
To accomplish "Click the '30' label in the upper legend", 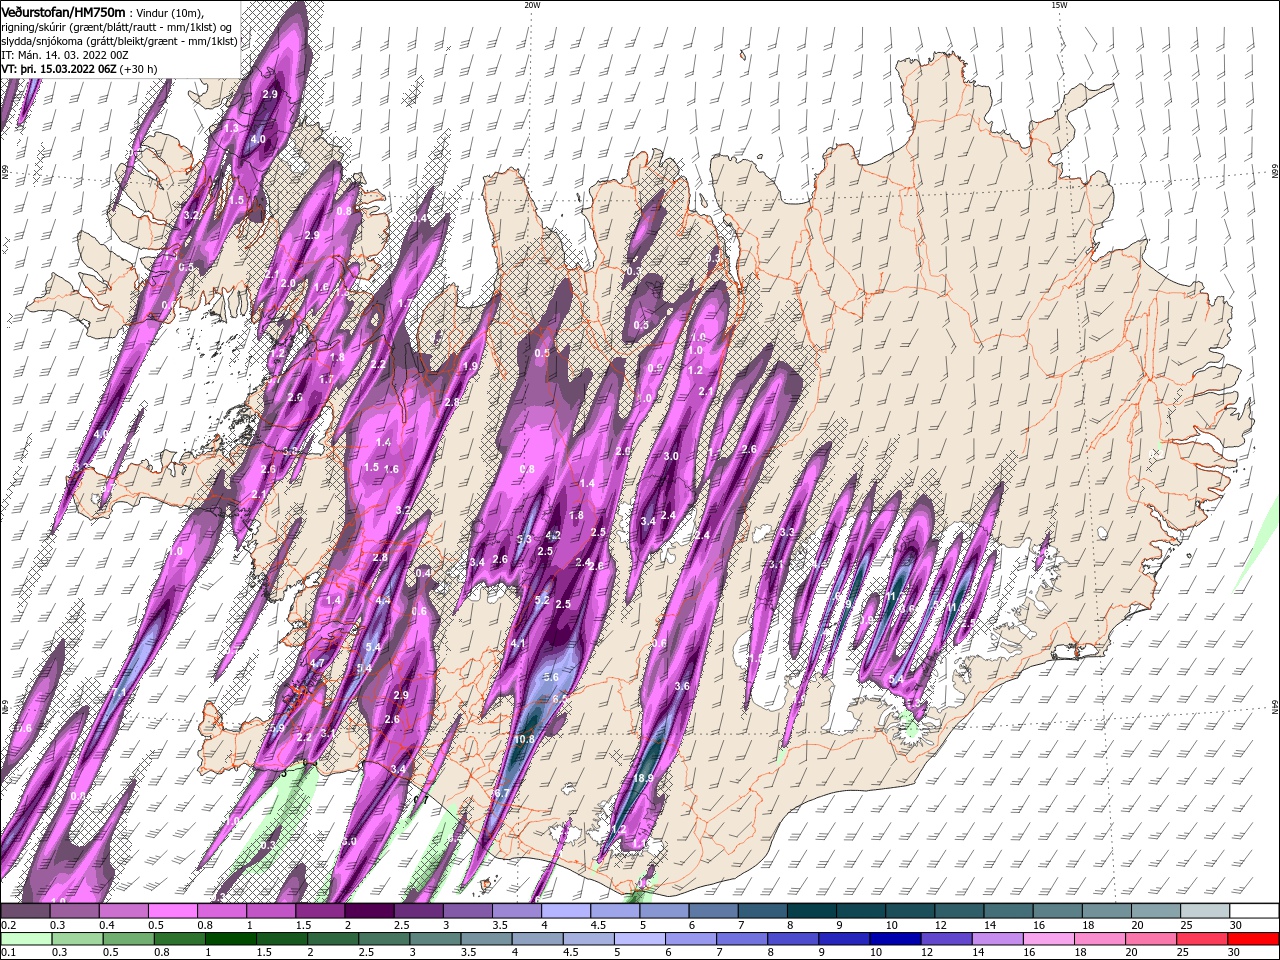I will tap(1236, 925).
